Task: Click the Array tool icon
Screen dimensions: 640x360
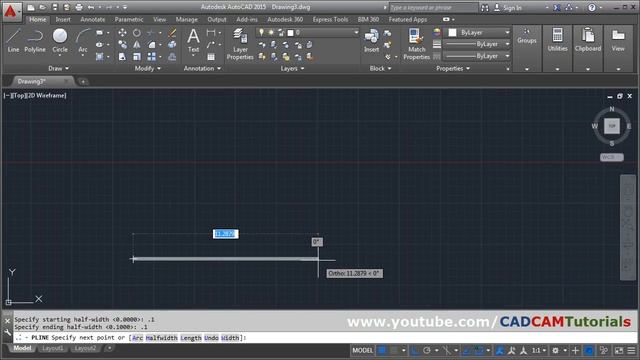Action: pos(151,57)
